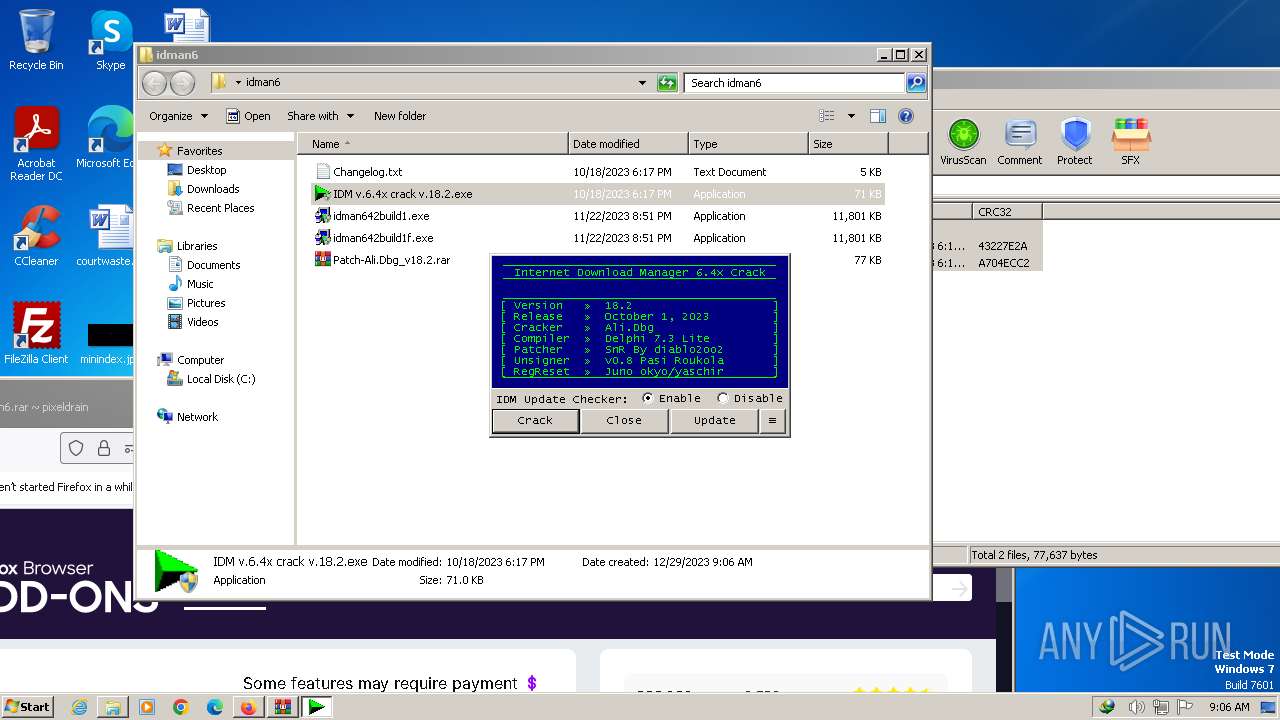Viewport: 1280px width, 720px height.
Task: Sort WinRAR list by CRC32 column
Action: pyautogui.click(x=1007, y=212)
